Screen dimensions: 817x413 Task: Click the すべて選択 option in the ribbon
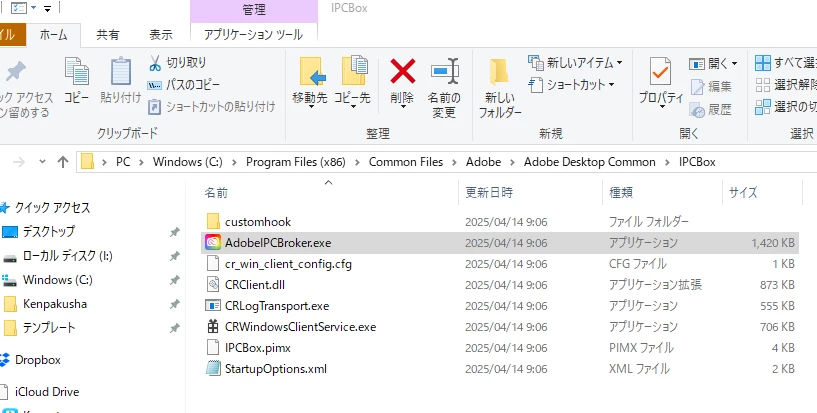point(786,62)
